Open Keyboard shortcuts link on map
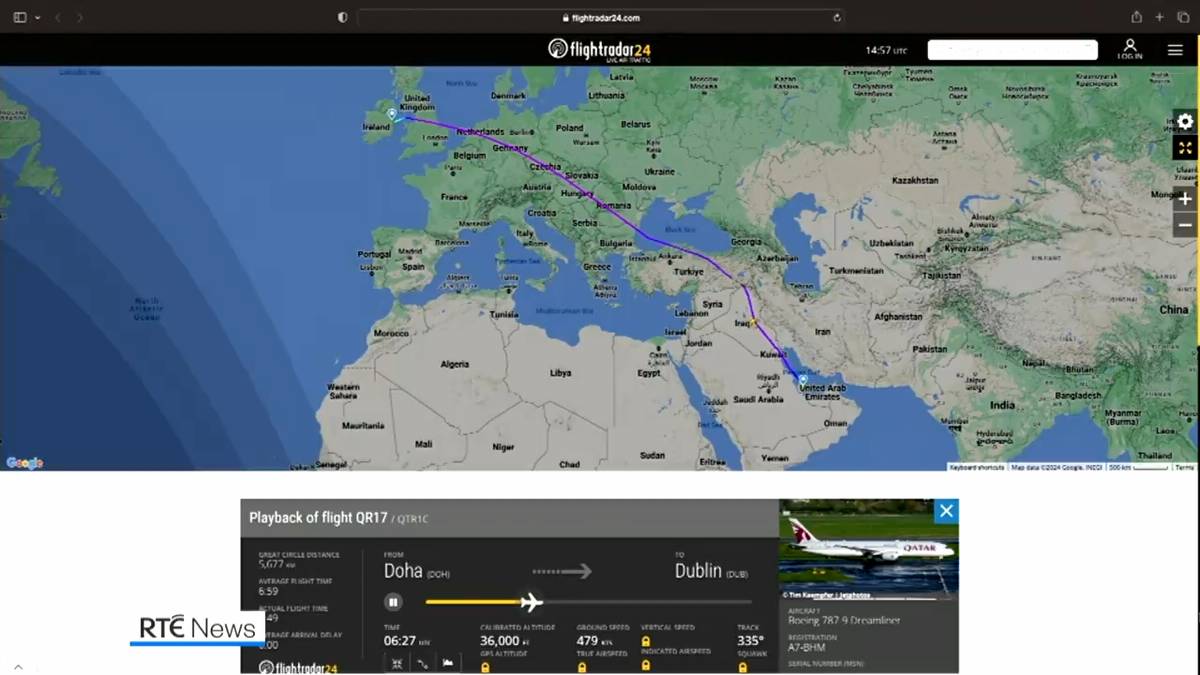Viewport: 1200px width, 675px height. pos(976,467)
